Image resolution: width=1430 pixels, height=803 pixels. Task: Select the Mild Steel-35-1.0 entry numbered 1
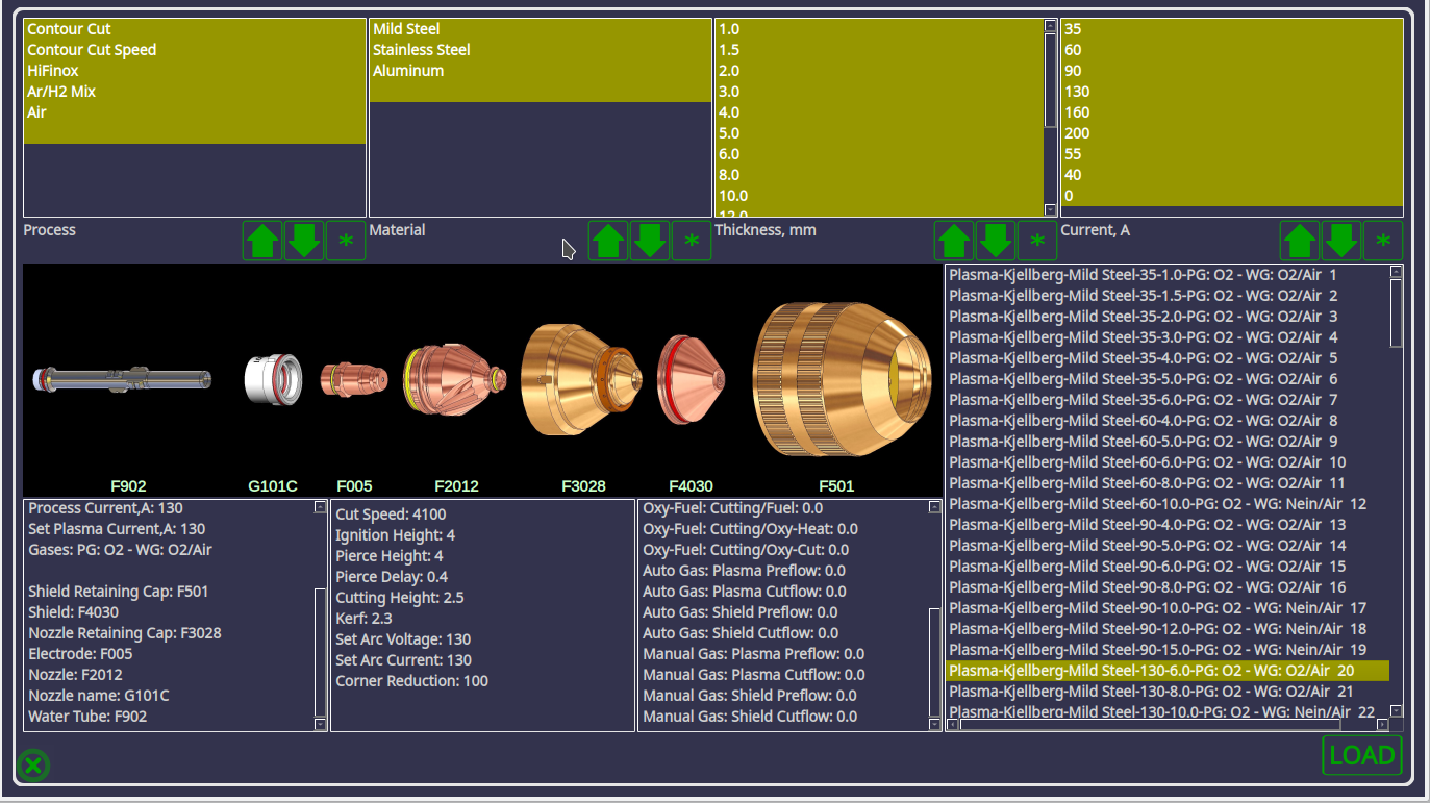pyautogui.click(x=1142, y=275)
